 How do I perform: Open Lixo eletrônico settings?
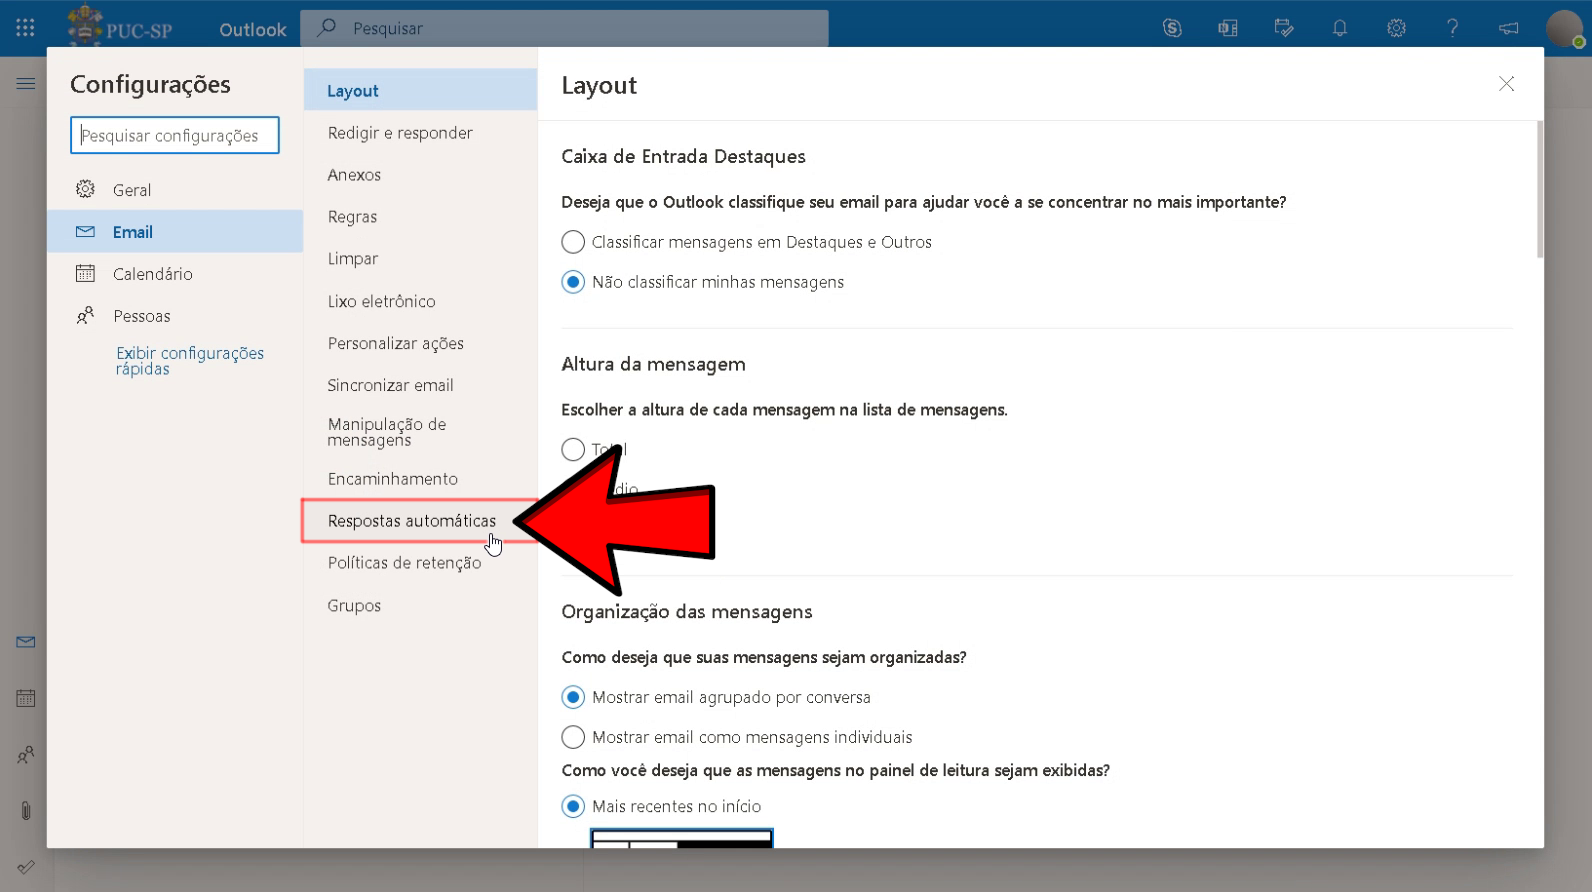click(x=420, y=301)
